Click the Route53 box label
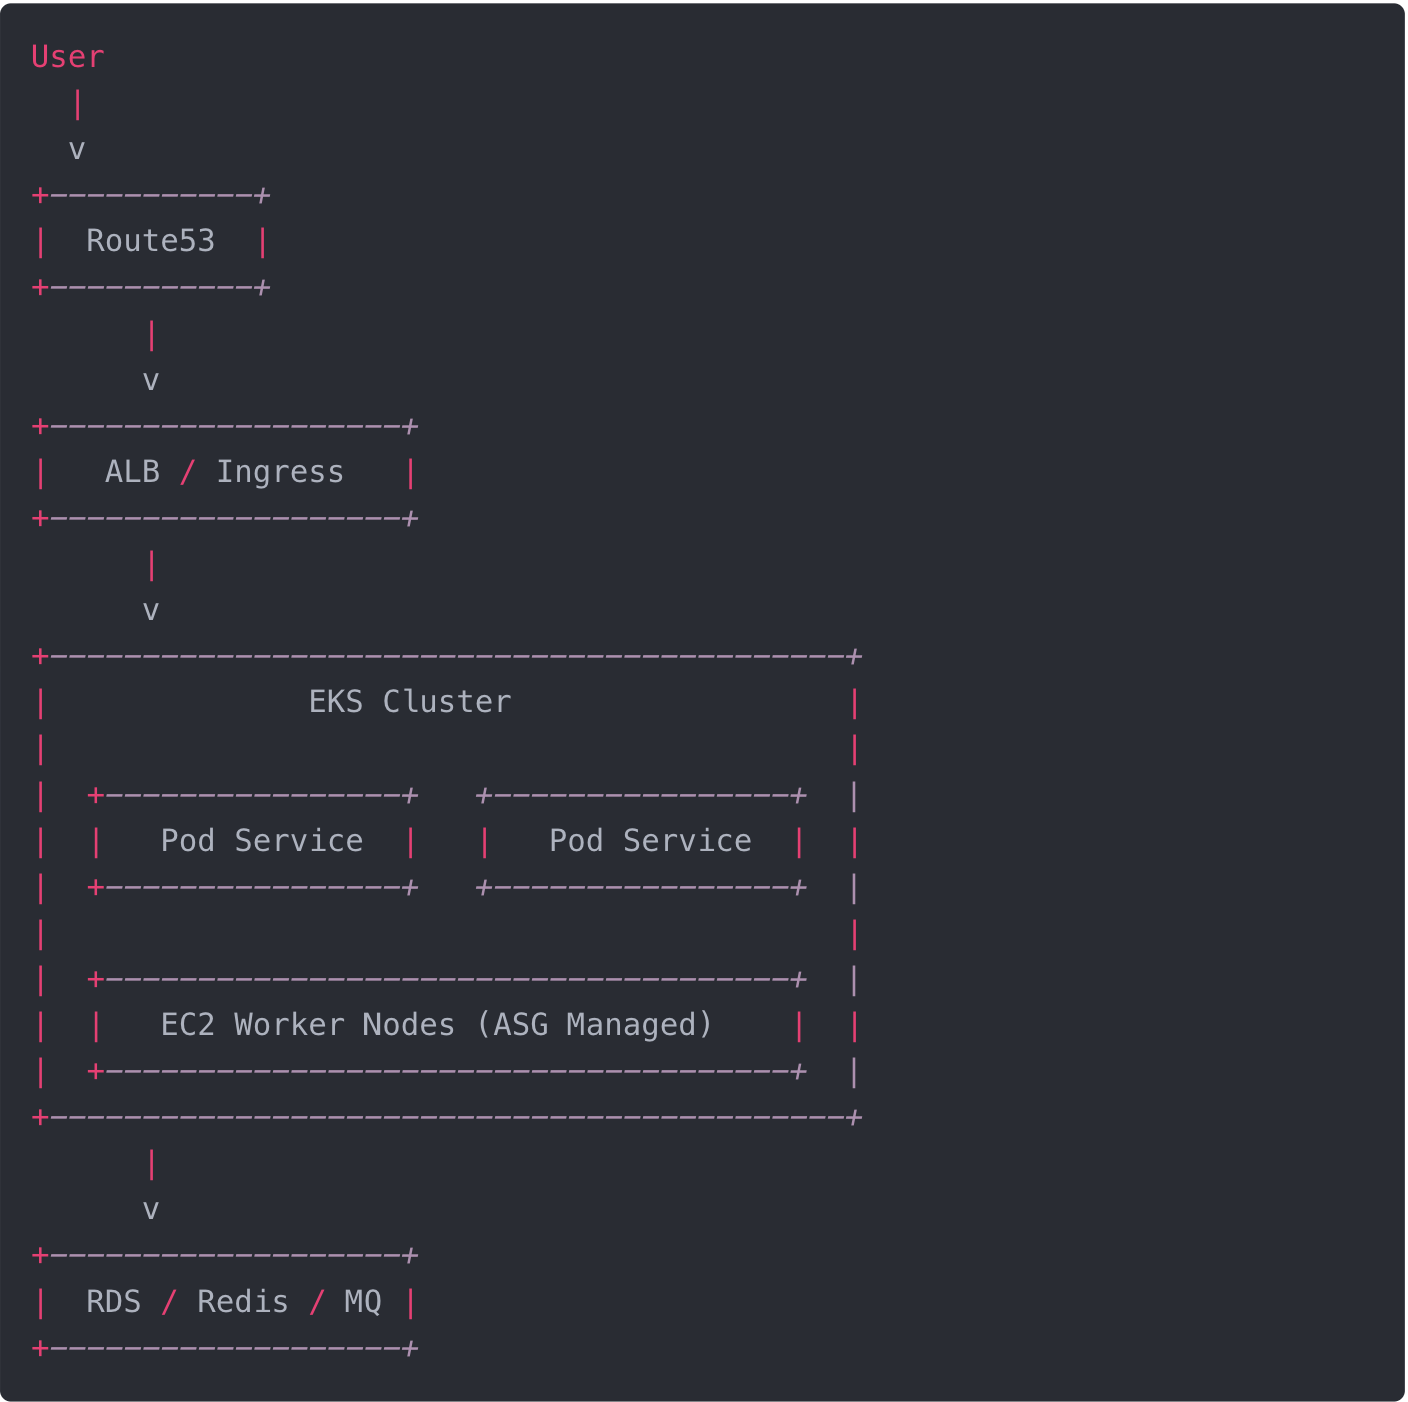Image resolution: width=1408 pixels, height=1402 pixels. [150, 241]
